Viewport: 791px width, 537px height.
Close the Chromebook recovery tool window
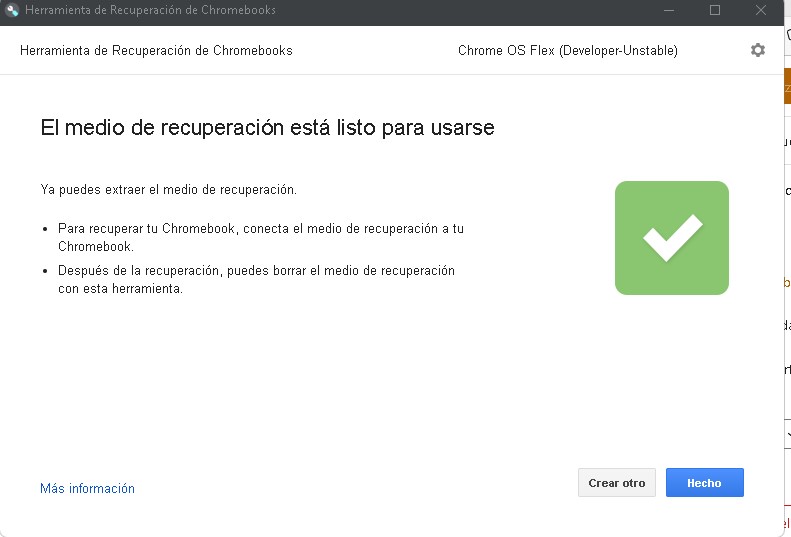click(763, 10)
